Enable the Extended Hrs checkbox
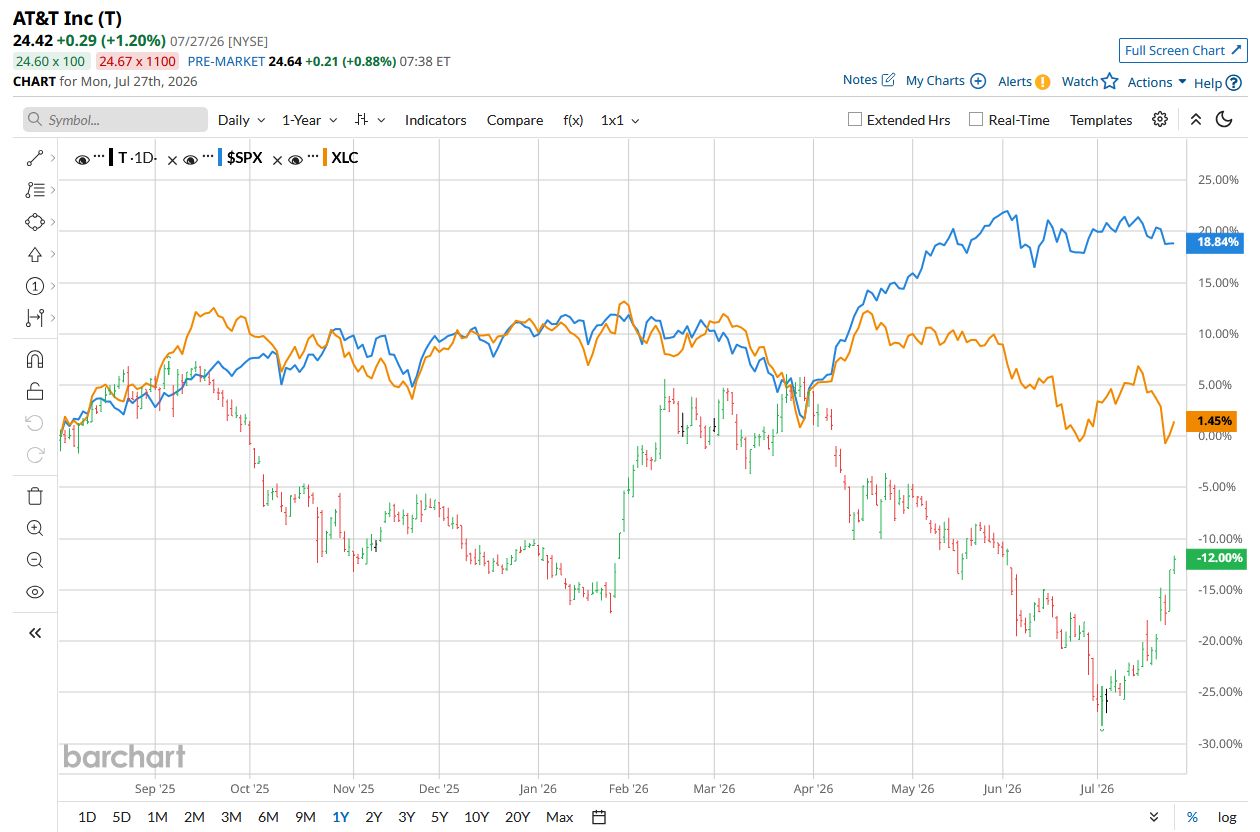This screenshot has width=1260, height=832. pyautogui.click(x=855, y=119)
